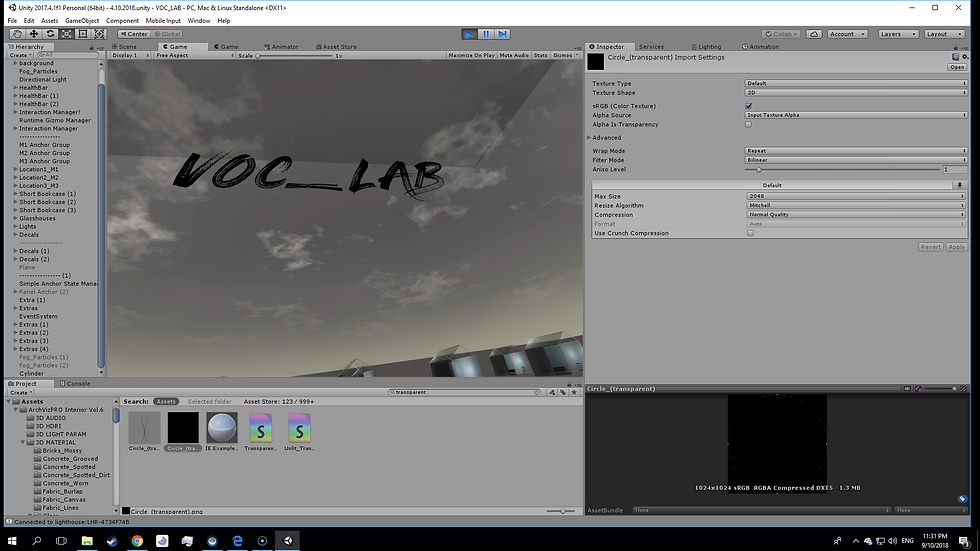Open the Filter Mode dropdown

tap(856, 160)
